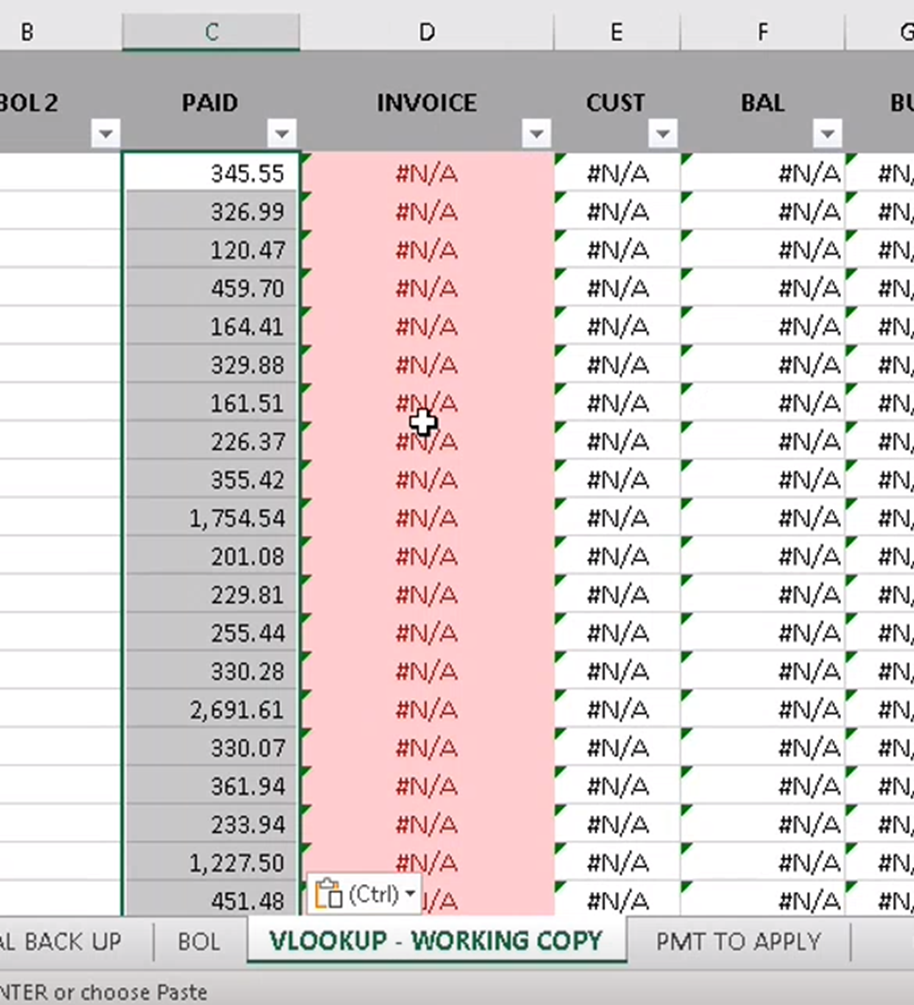Select PAID cell with 1,754.54
The image size is (914, 1005).
pyautogui.click(x=211, y=518)
